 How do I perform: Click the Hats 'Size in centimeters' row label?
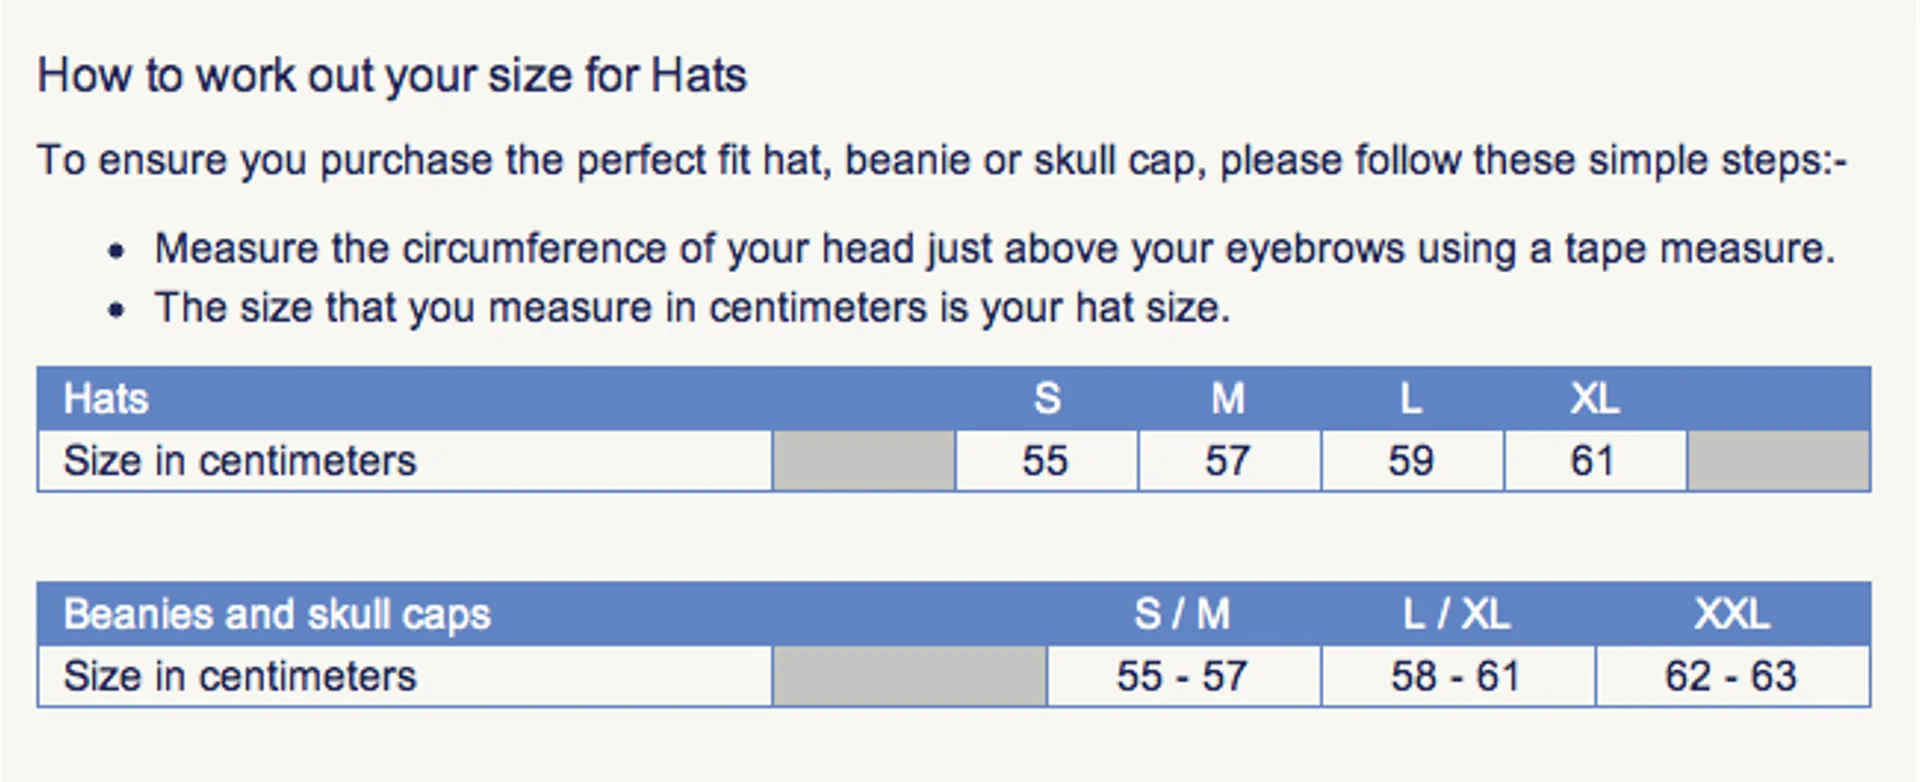(240, 461)
